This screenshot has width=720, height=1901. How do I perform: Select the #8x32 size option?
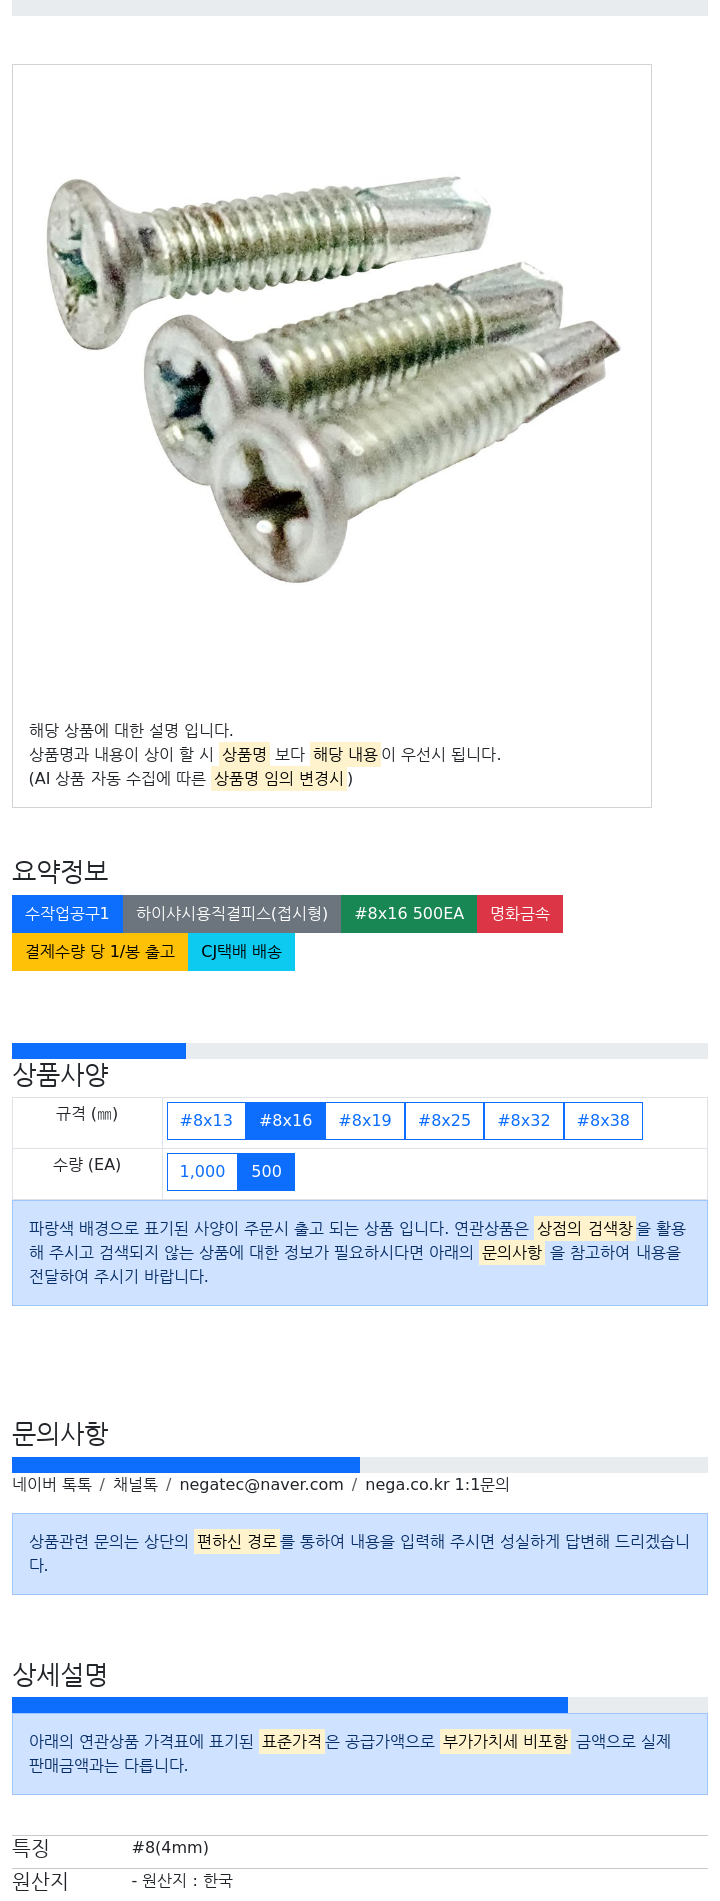pyautogui.click(x=524, y=1121)
